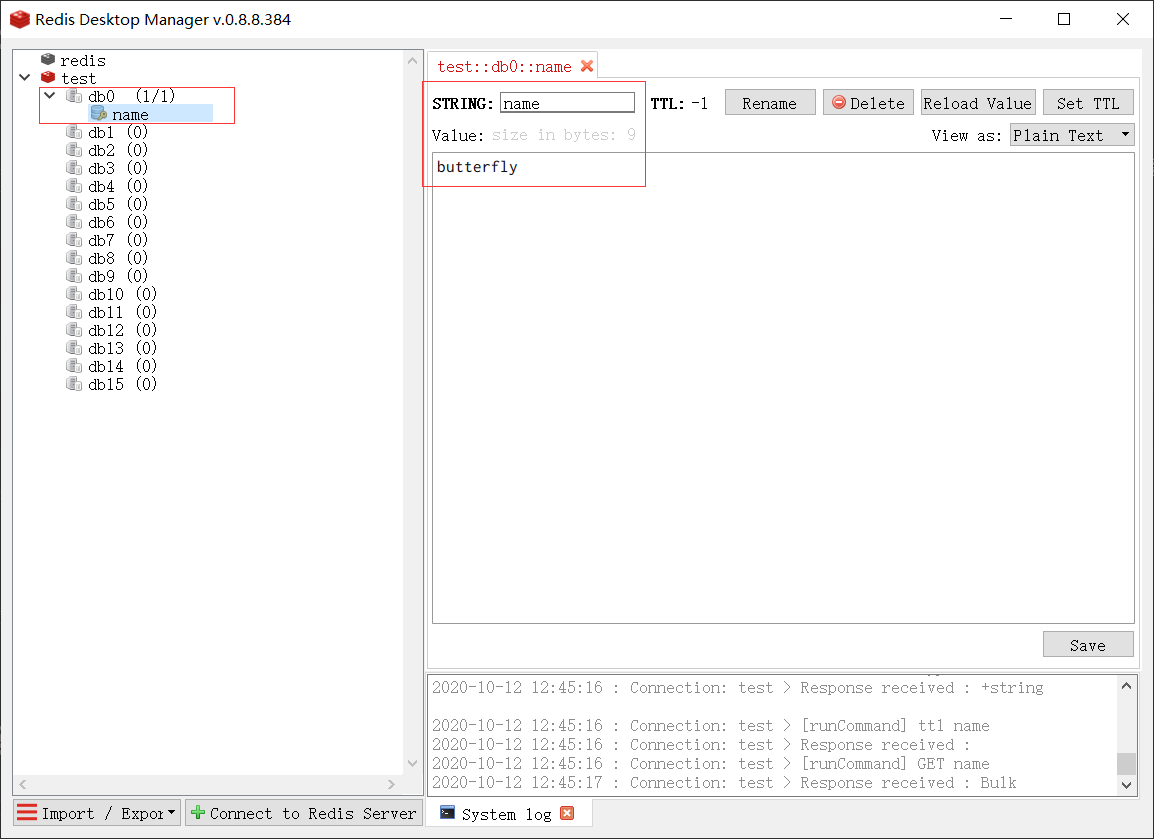The width and height of the screenshot is (1154, 839).
Task: Click tree panel scroll down arrow
Action: click(412, 764)
